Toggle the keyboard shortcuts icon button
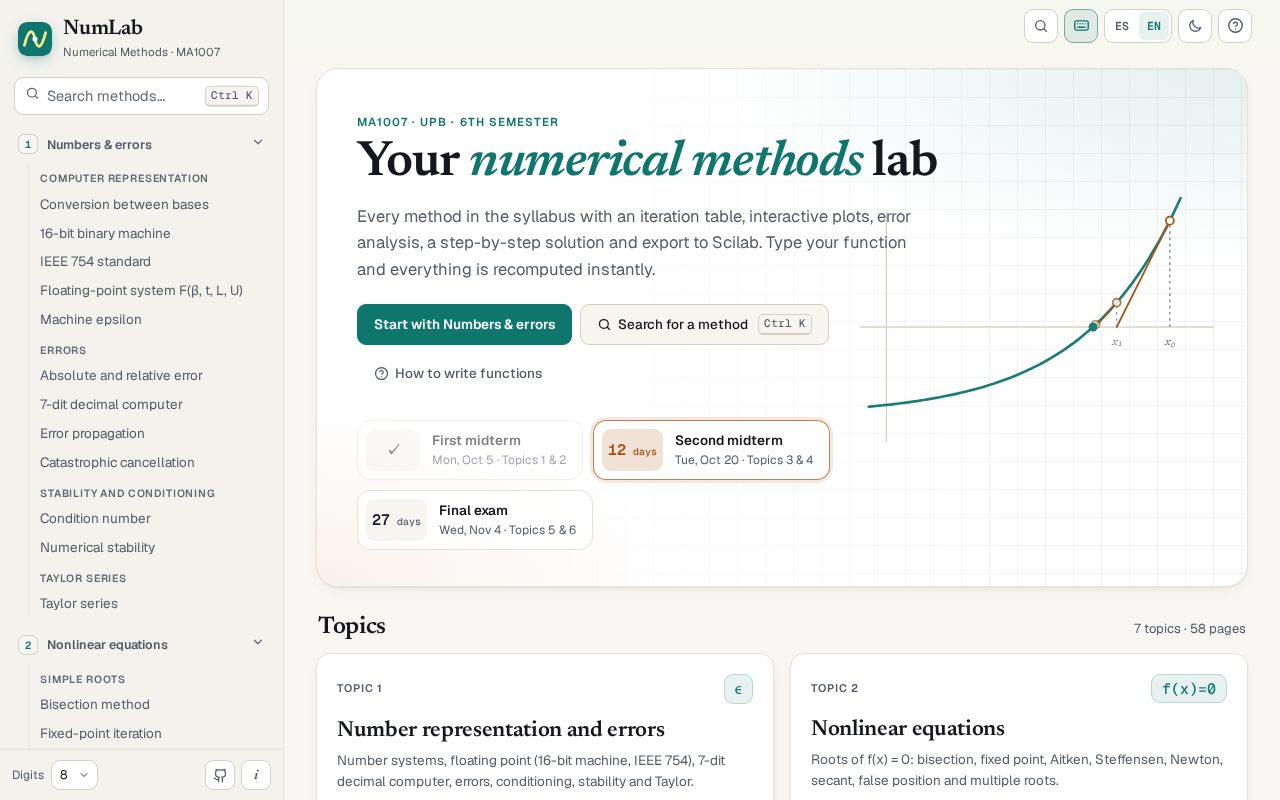Image resolution: width=1280 pixels, height=800 pixels. [x=1081, y=26]
